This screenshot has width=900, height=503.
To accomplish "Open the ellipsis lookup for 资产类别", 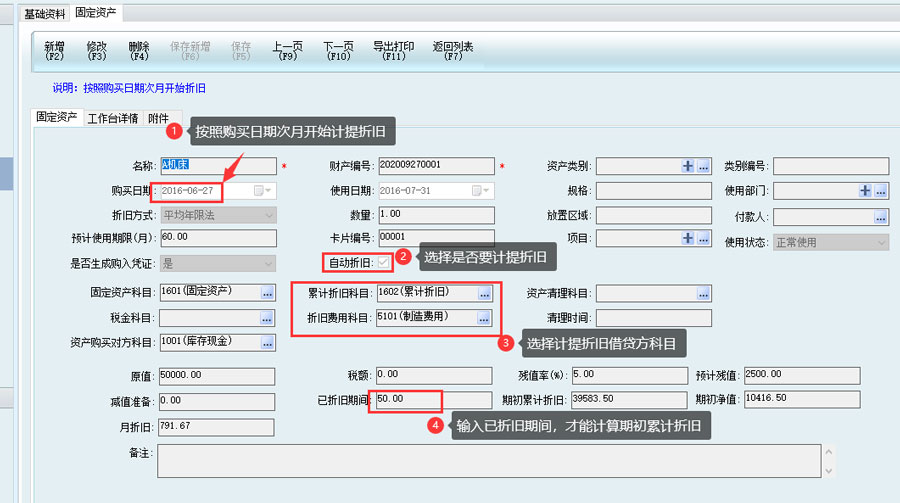I will (x=704, y=166).
